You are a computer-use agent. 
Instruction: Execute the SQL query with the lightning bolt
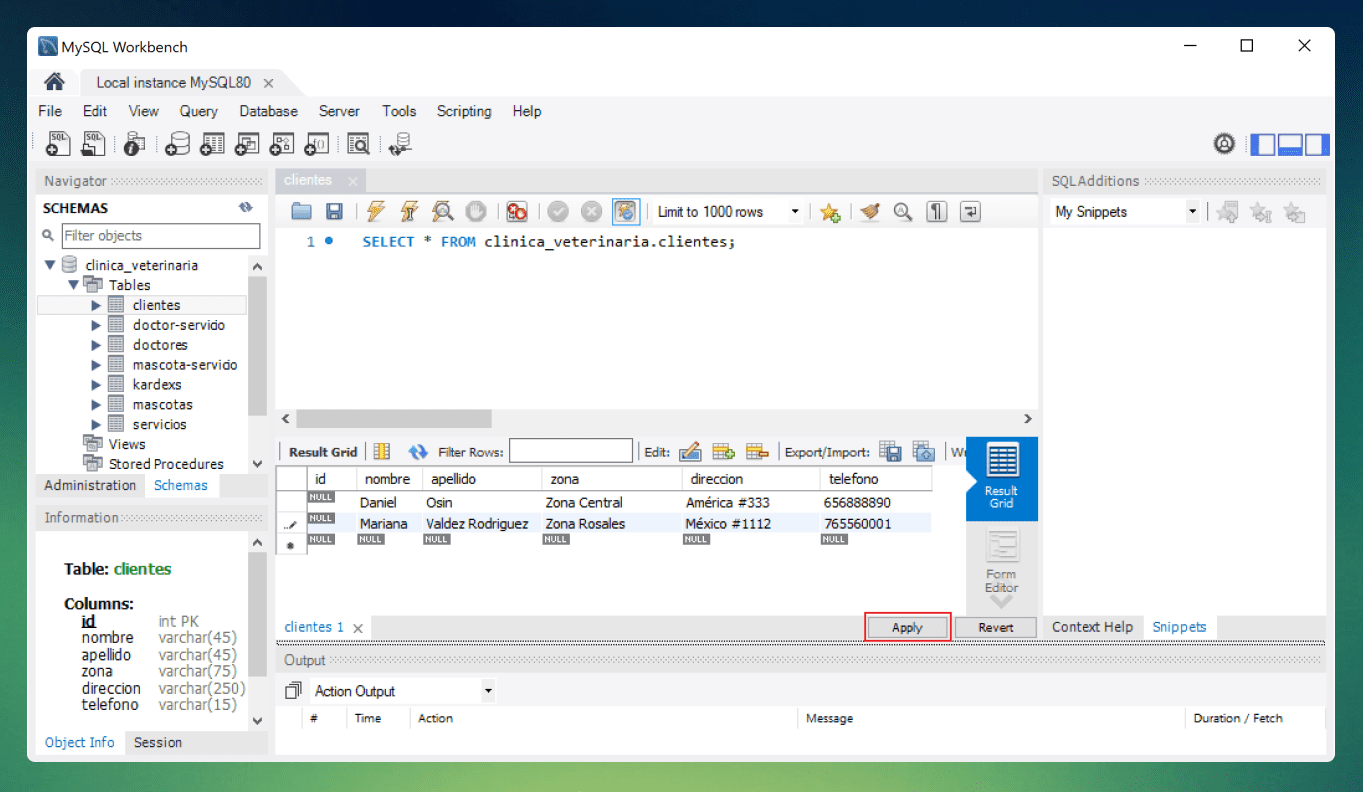(x=374, y=211)
